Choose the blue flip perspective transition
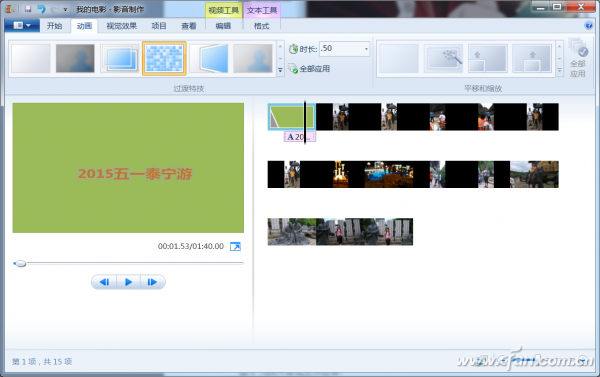This screenshot has height=377, width=600. (x=209, y=59)
